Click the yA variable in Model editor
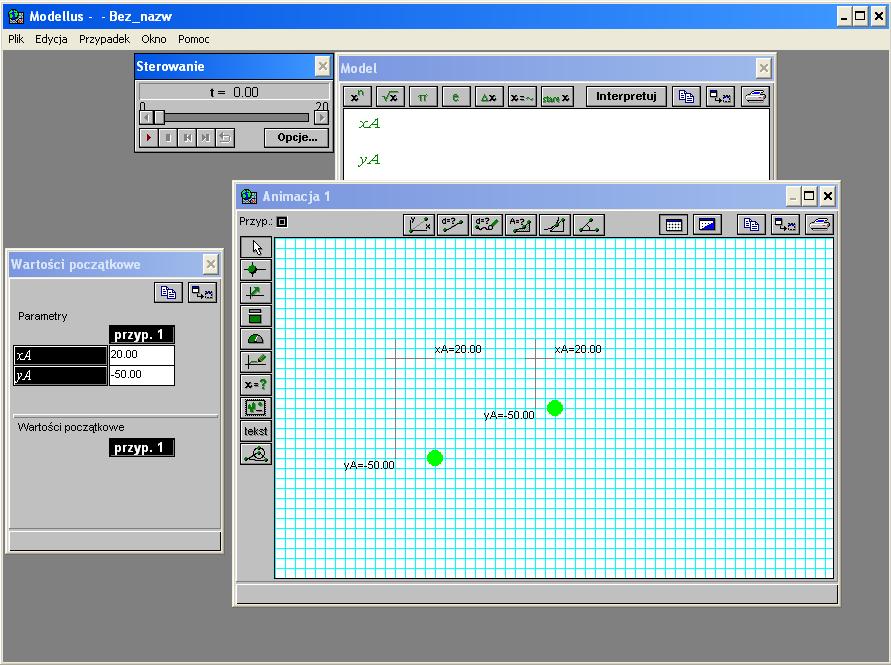Viewport: 891px width, 665px height. [x=369, y=160]
